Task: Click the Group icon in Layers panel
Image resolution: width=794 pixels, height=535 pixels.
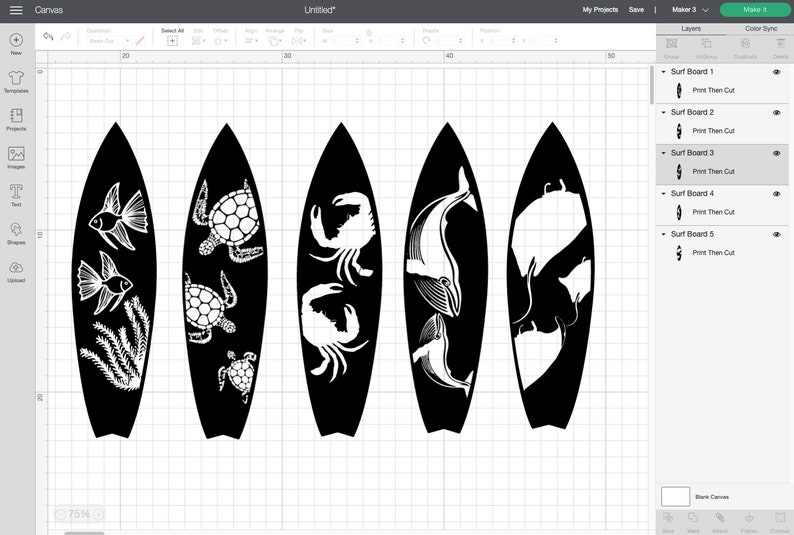Action: (x=671, y=44)
